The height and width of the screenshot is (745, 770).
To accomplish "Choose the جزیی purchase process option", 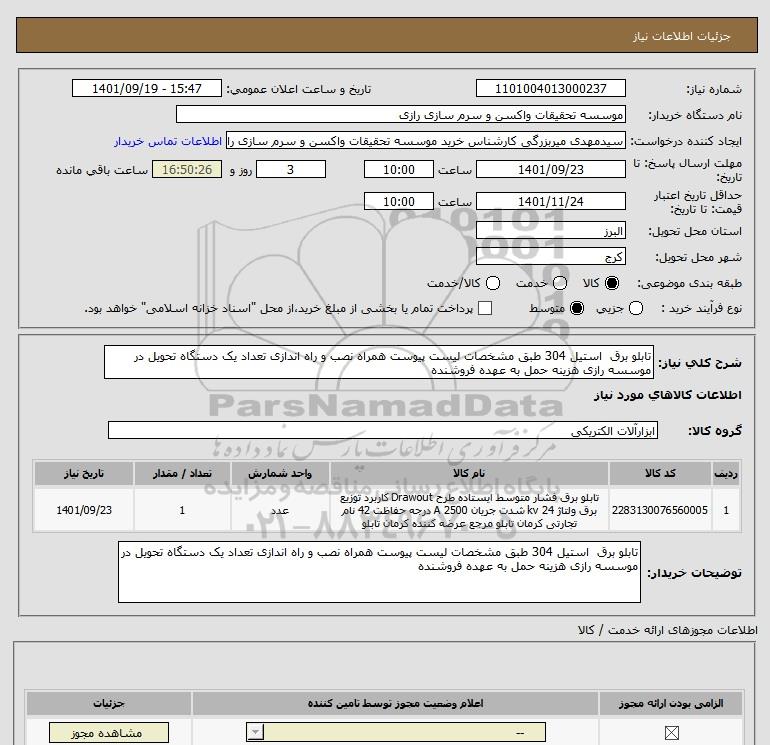I will tap(636, 308).
